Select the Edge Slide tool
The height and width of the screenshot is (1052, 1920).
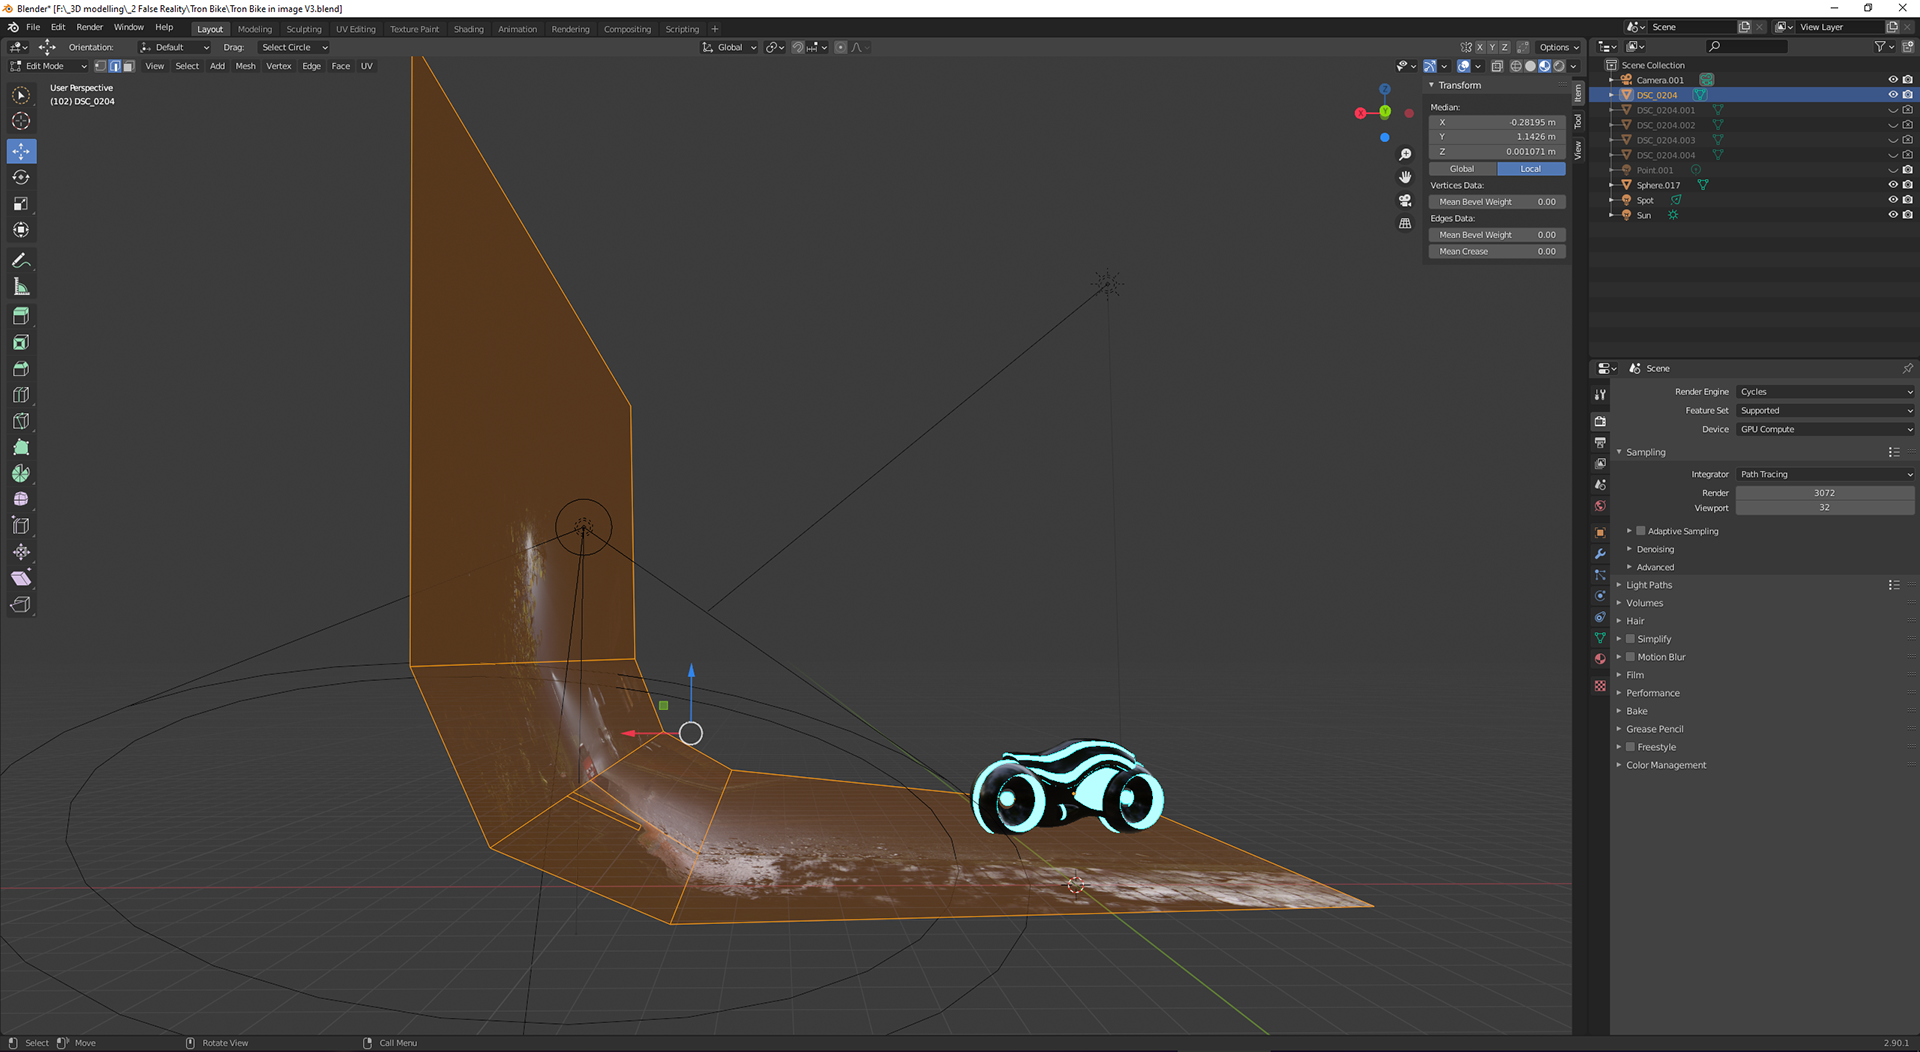21,525
